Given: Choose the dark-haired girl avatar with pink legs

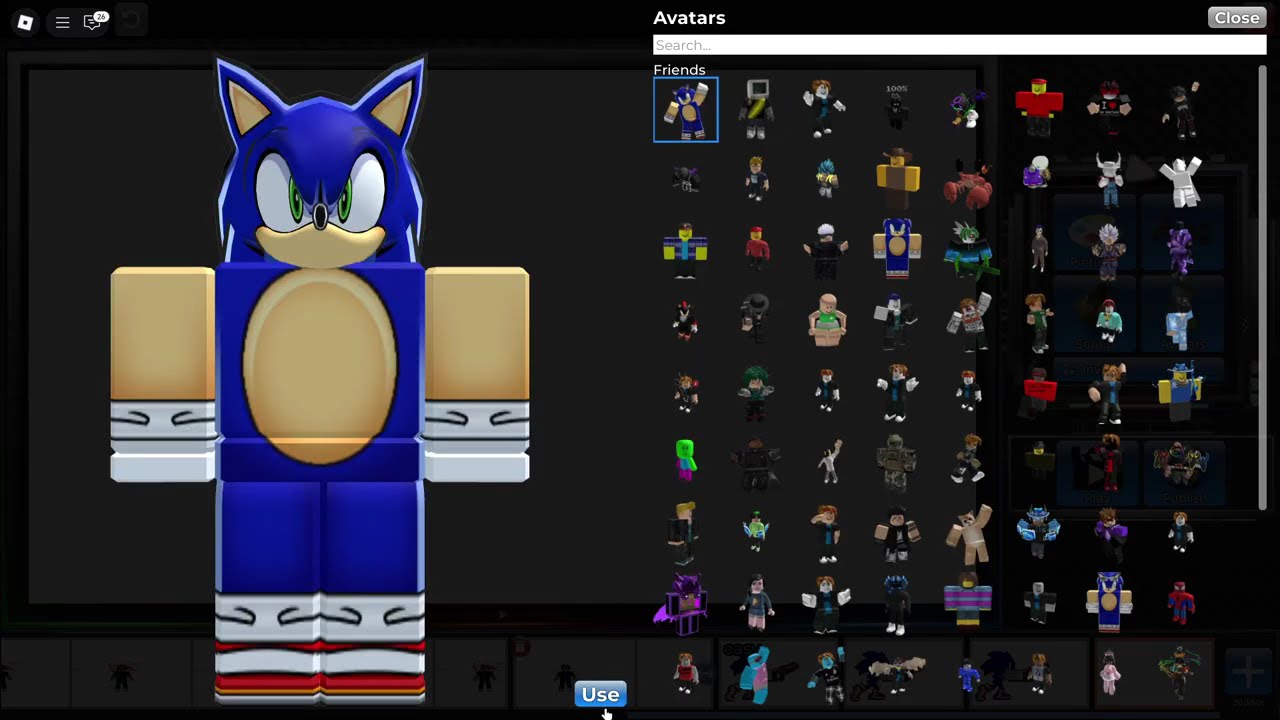Looking at the screenshot, I should click(756, 603).
